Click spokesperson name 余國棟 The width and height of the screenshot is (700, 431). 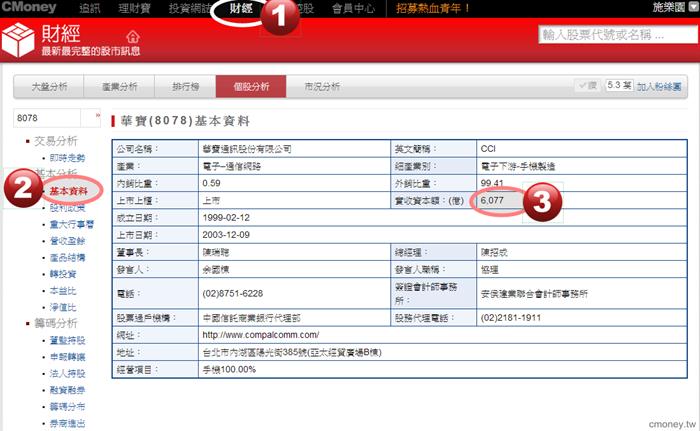[x=216, y=269]
